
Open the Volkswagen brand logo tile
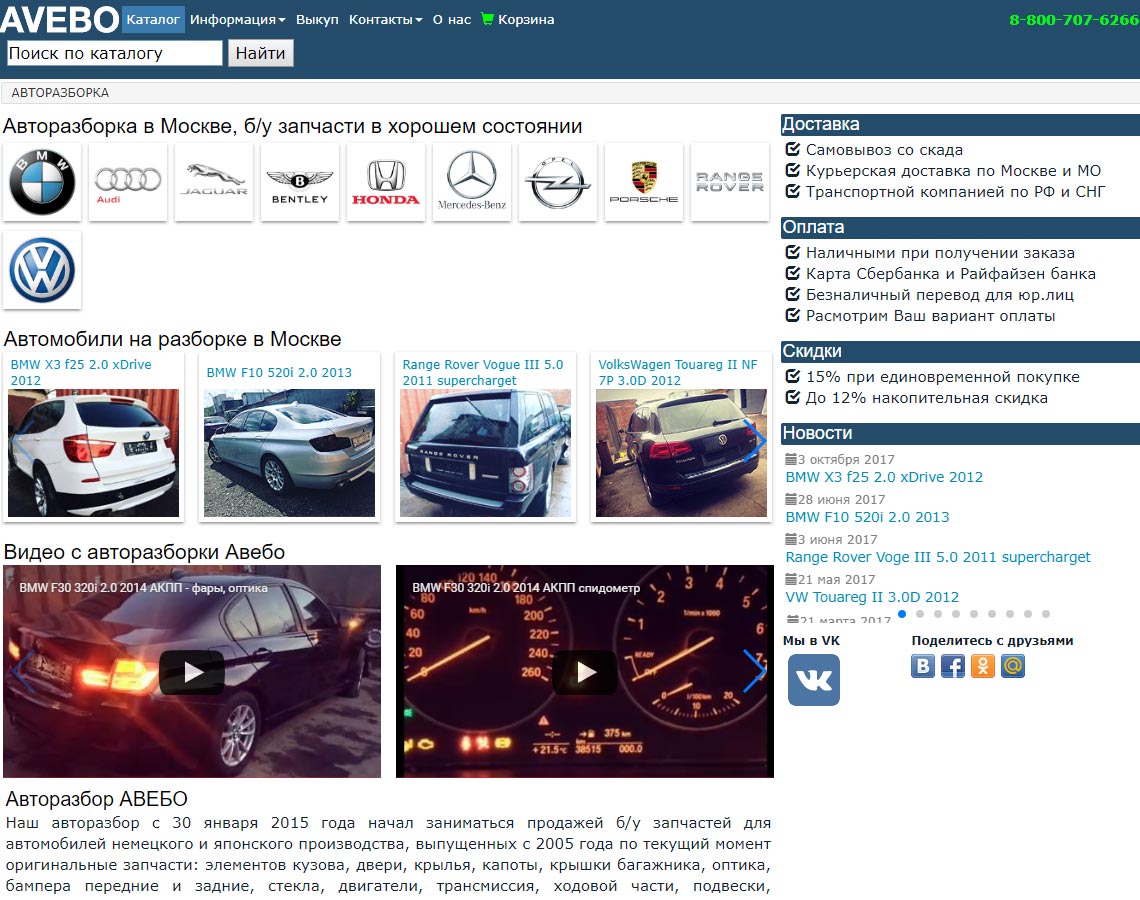click(x=42, y=270)
